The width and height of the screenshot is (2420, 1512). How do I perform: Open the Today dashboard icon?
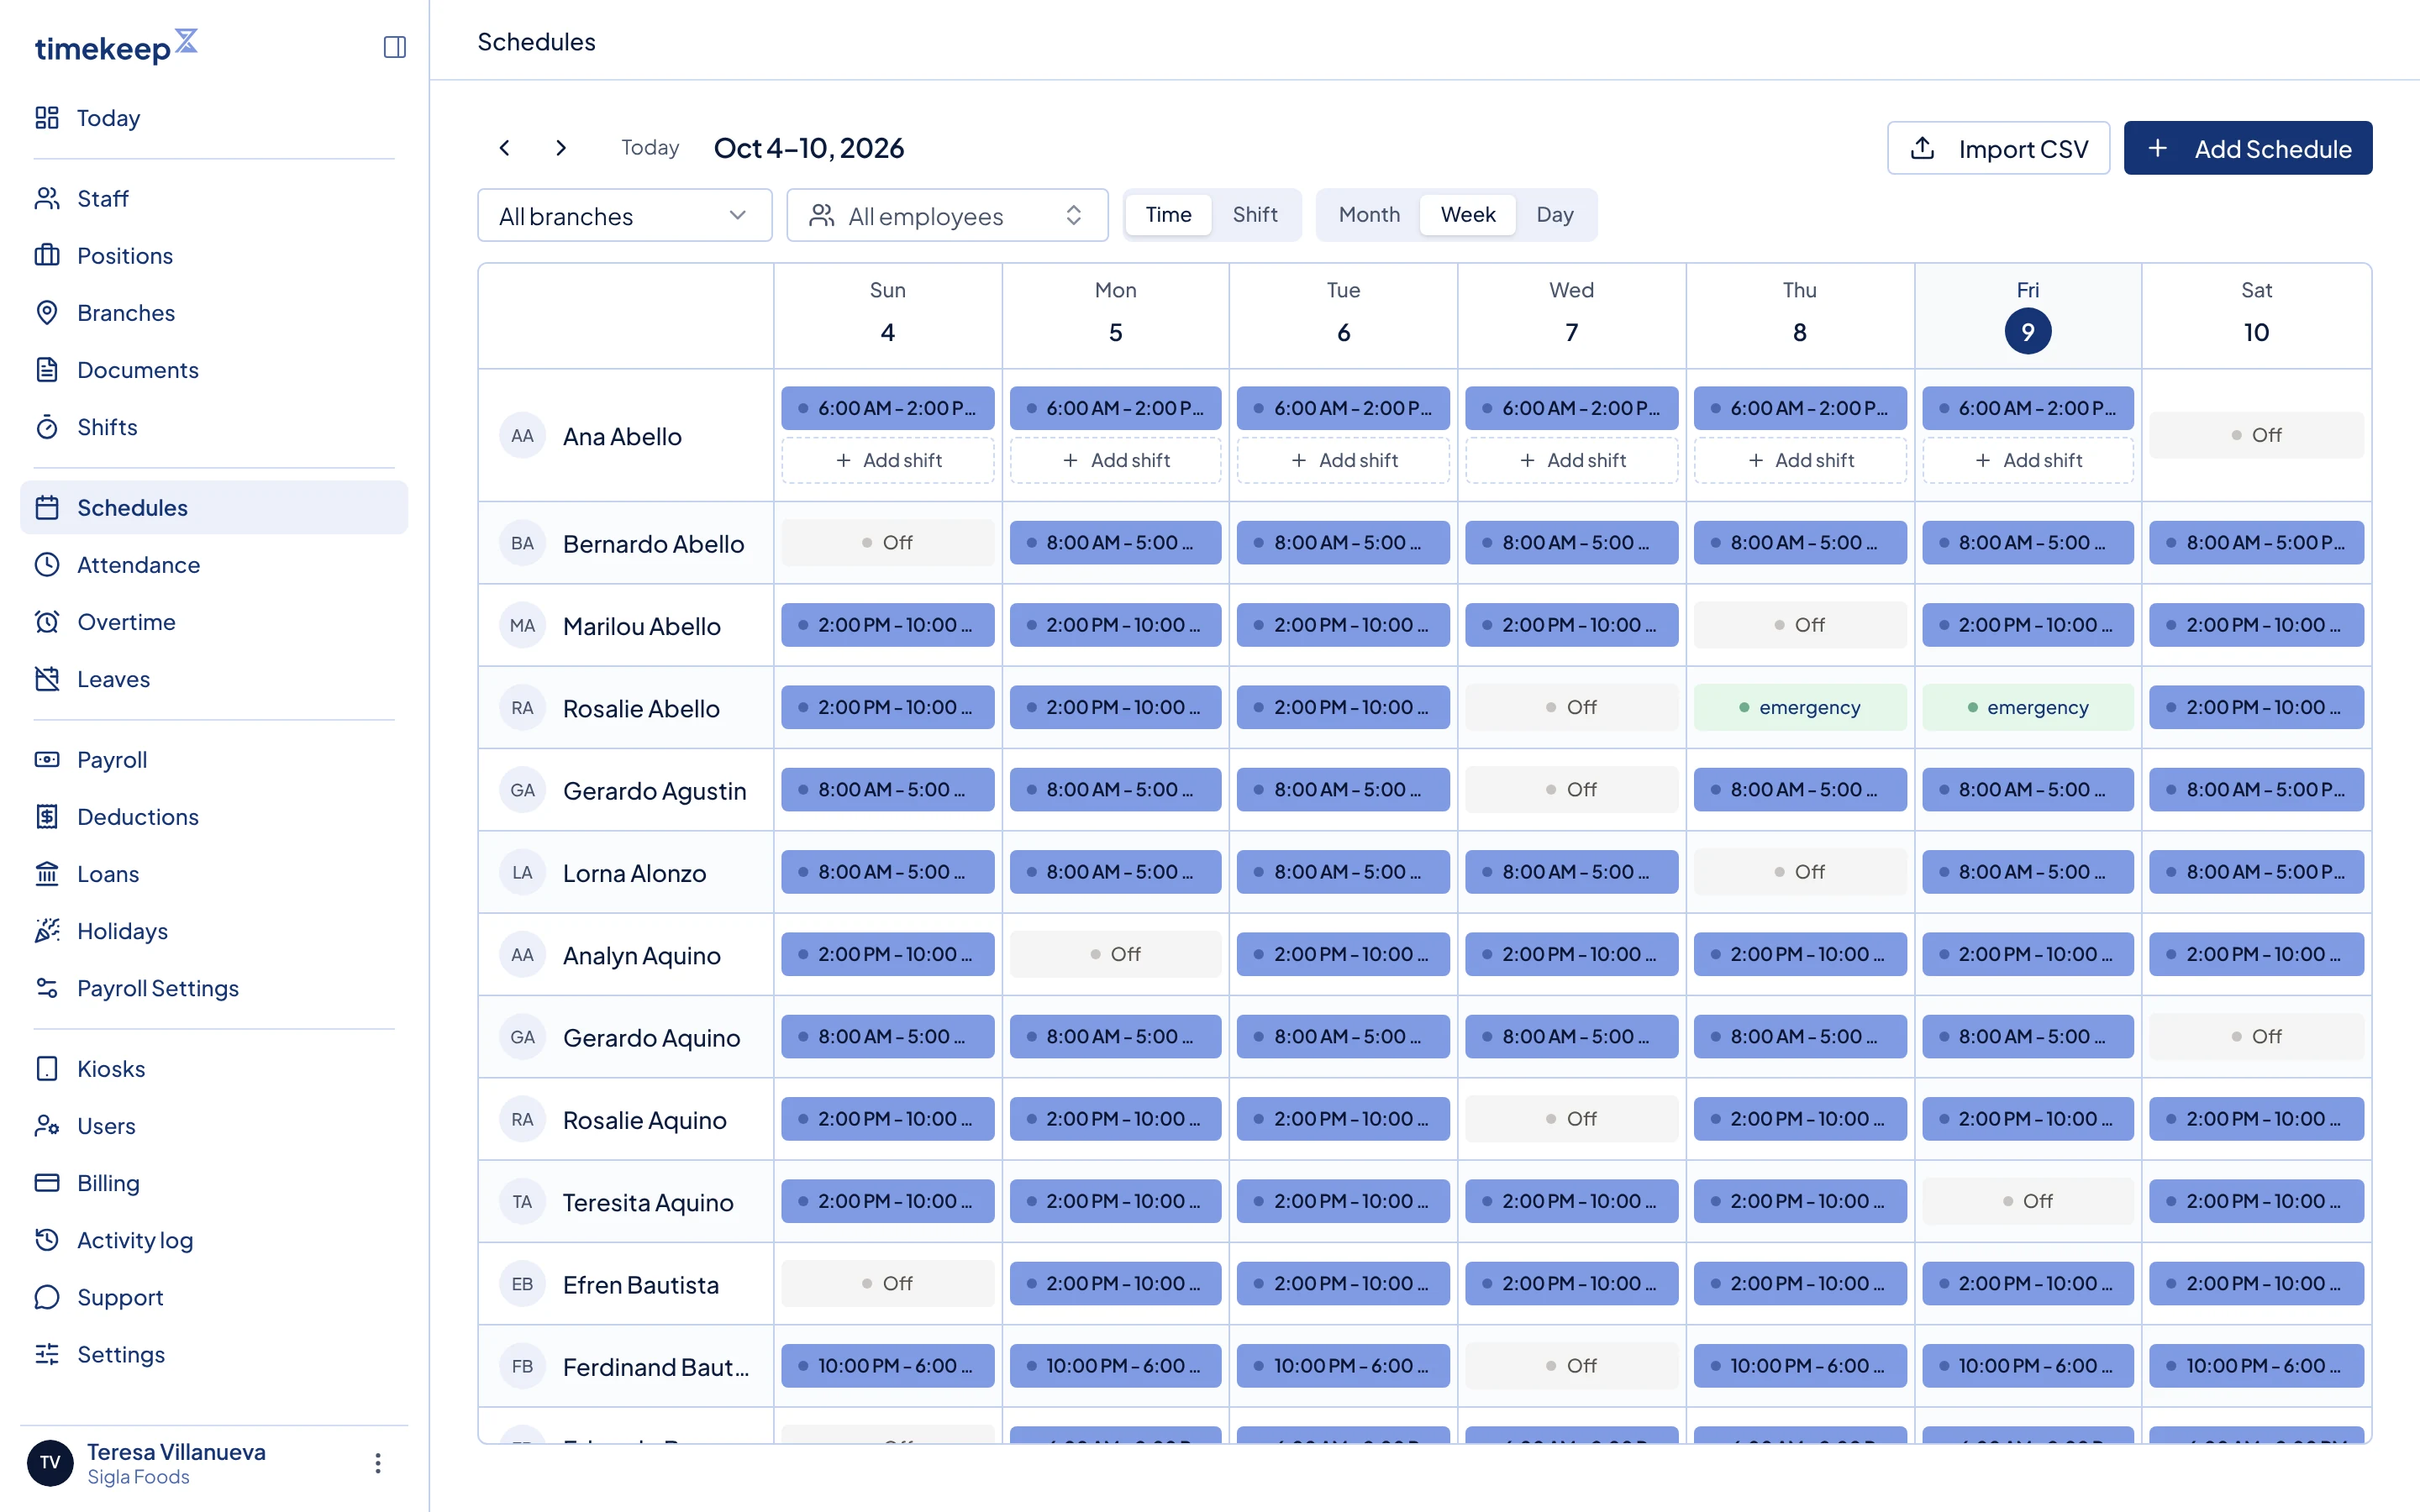coord(47,118)
